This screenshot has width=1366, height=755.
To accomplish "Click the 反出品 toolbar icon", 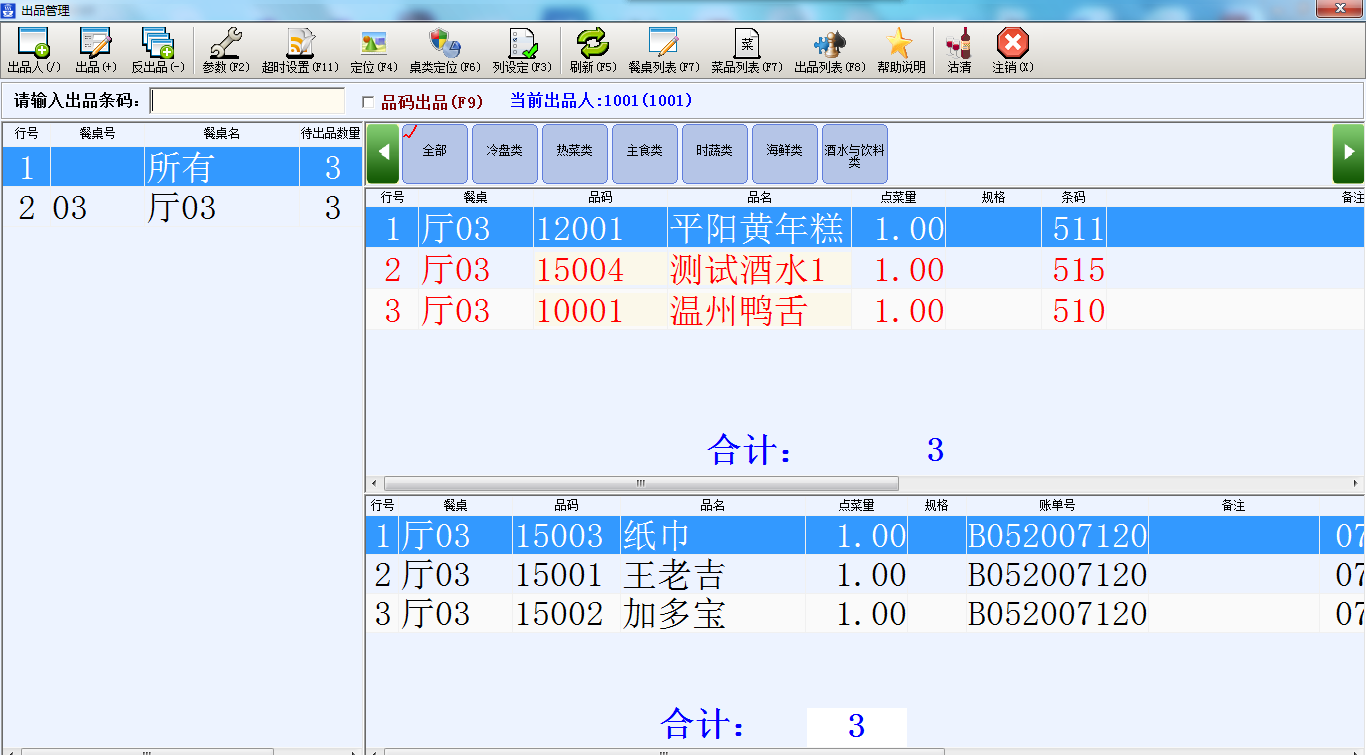I will click(x=158, y=44).
